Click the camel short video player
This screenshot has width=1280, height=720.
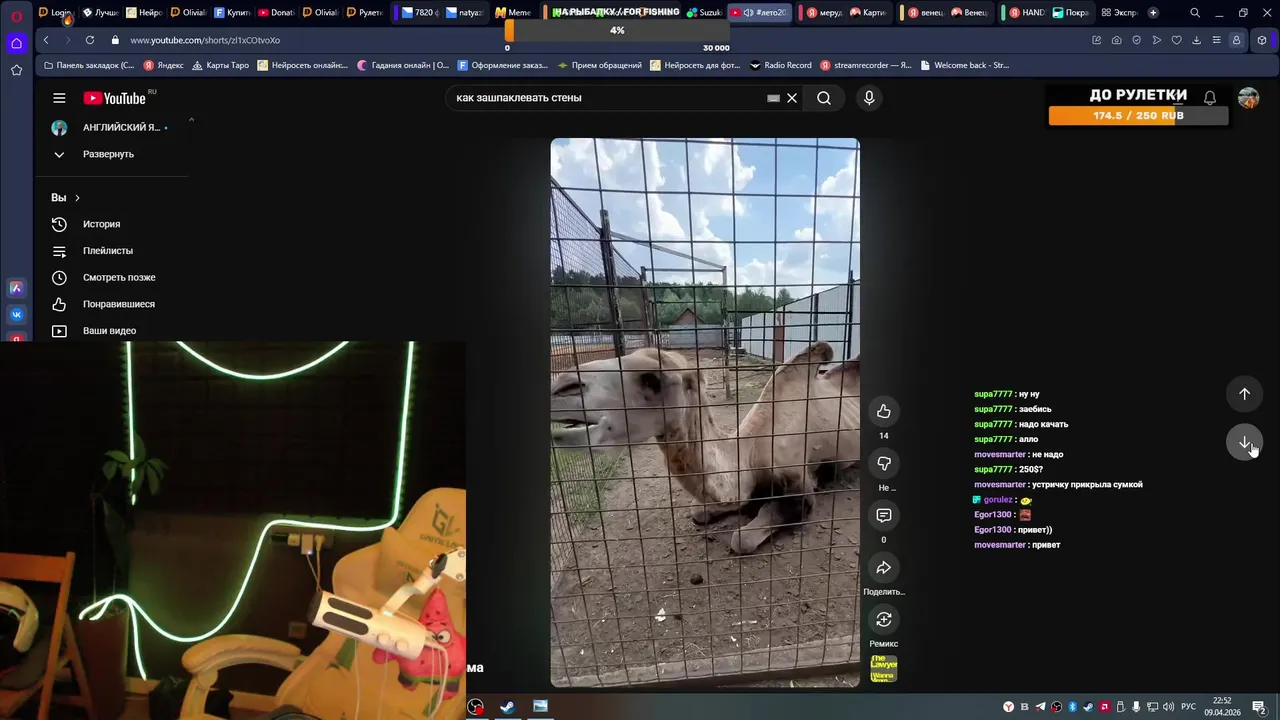(x=705, y=412)
